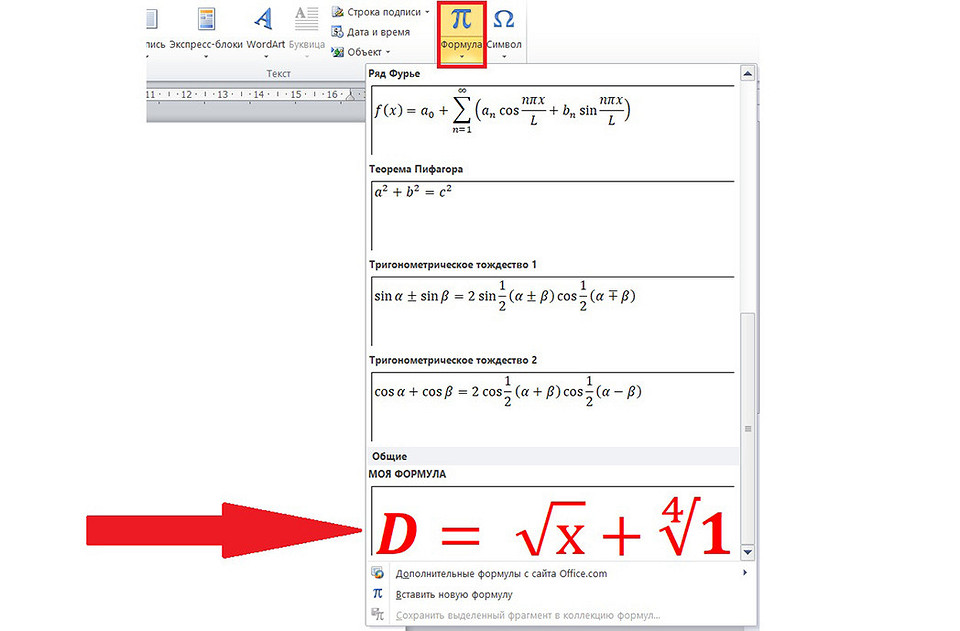This screenshot has width=960, height=631.
Task: Expand the Объект dropdown arrow
Action: coord(388,52)
